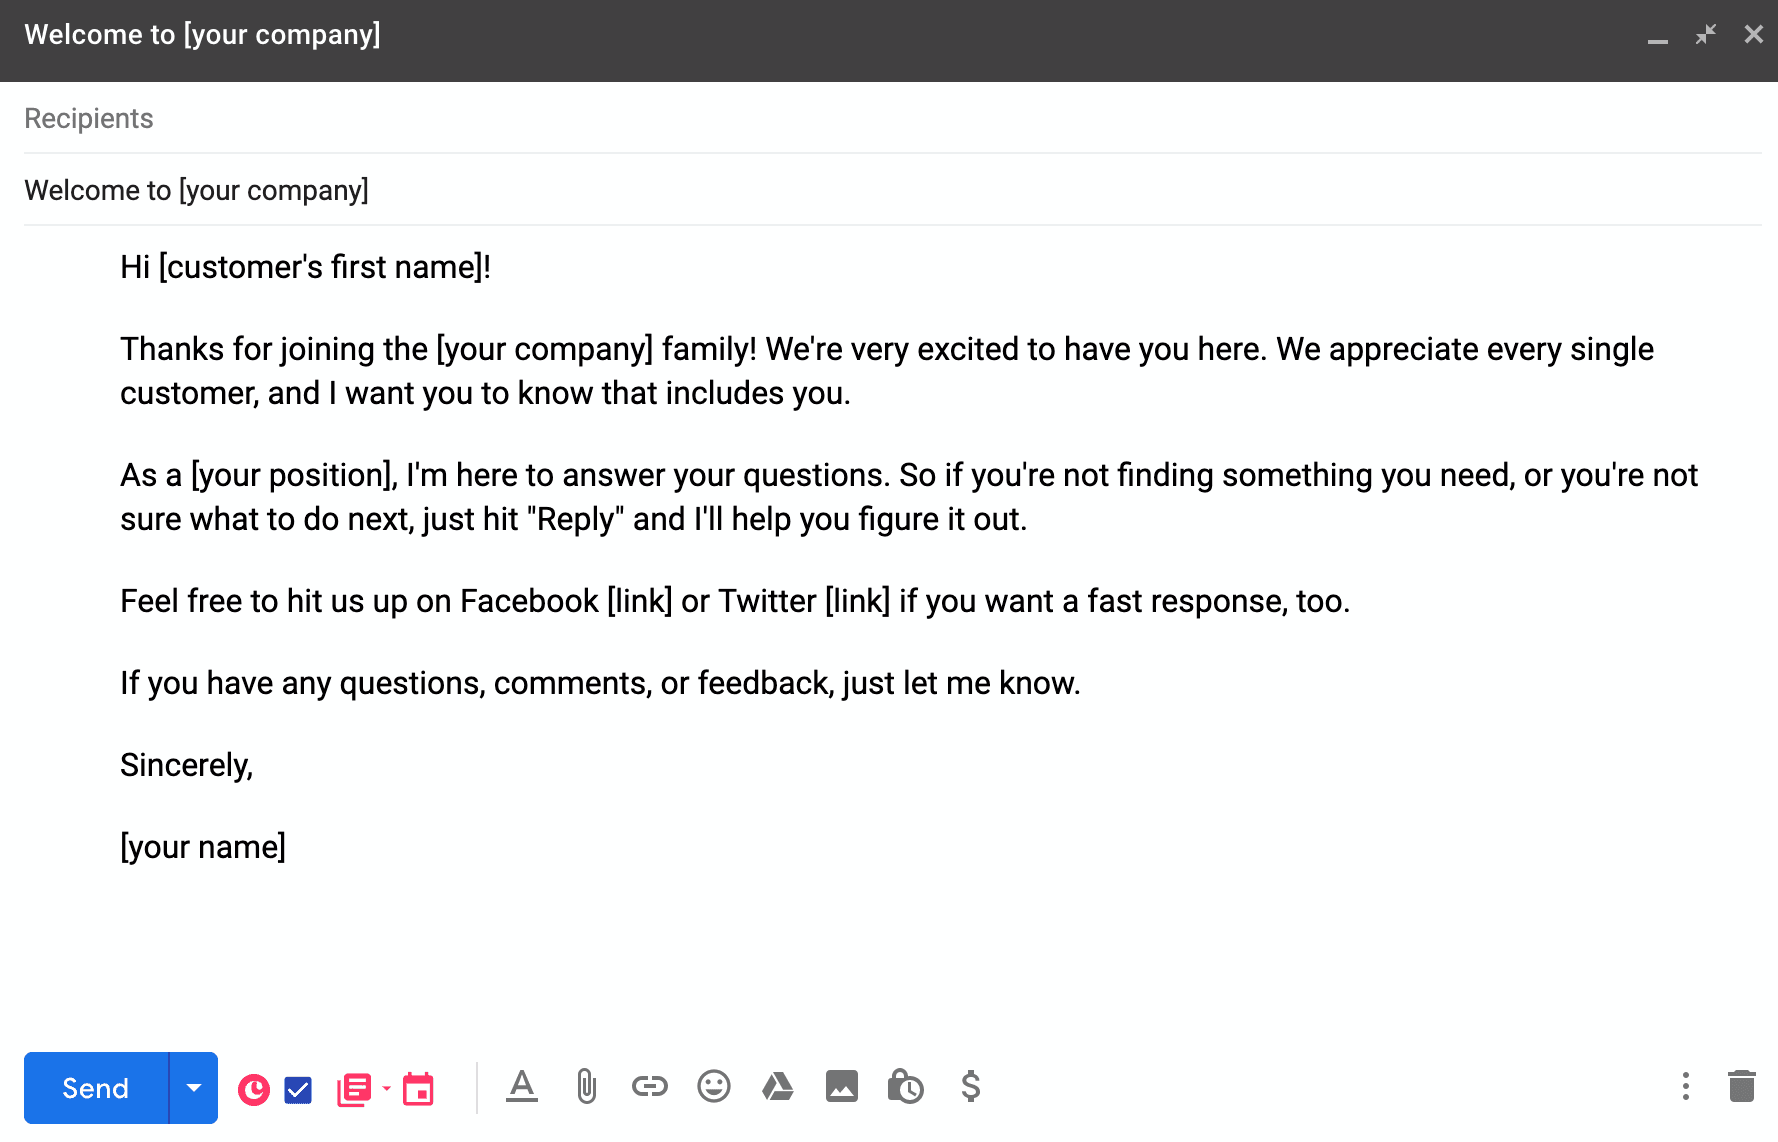Click the dollar sign send money icon

click(x=970, y=1086)
